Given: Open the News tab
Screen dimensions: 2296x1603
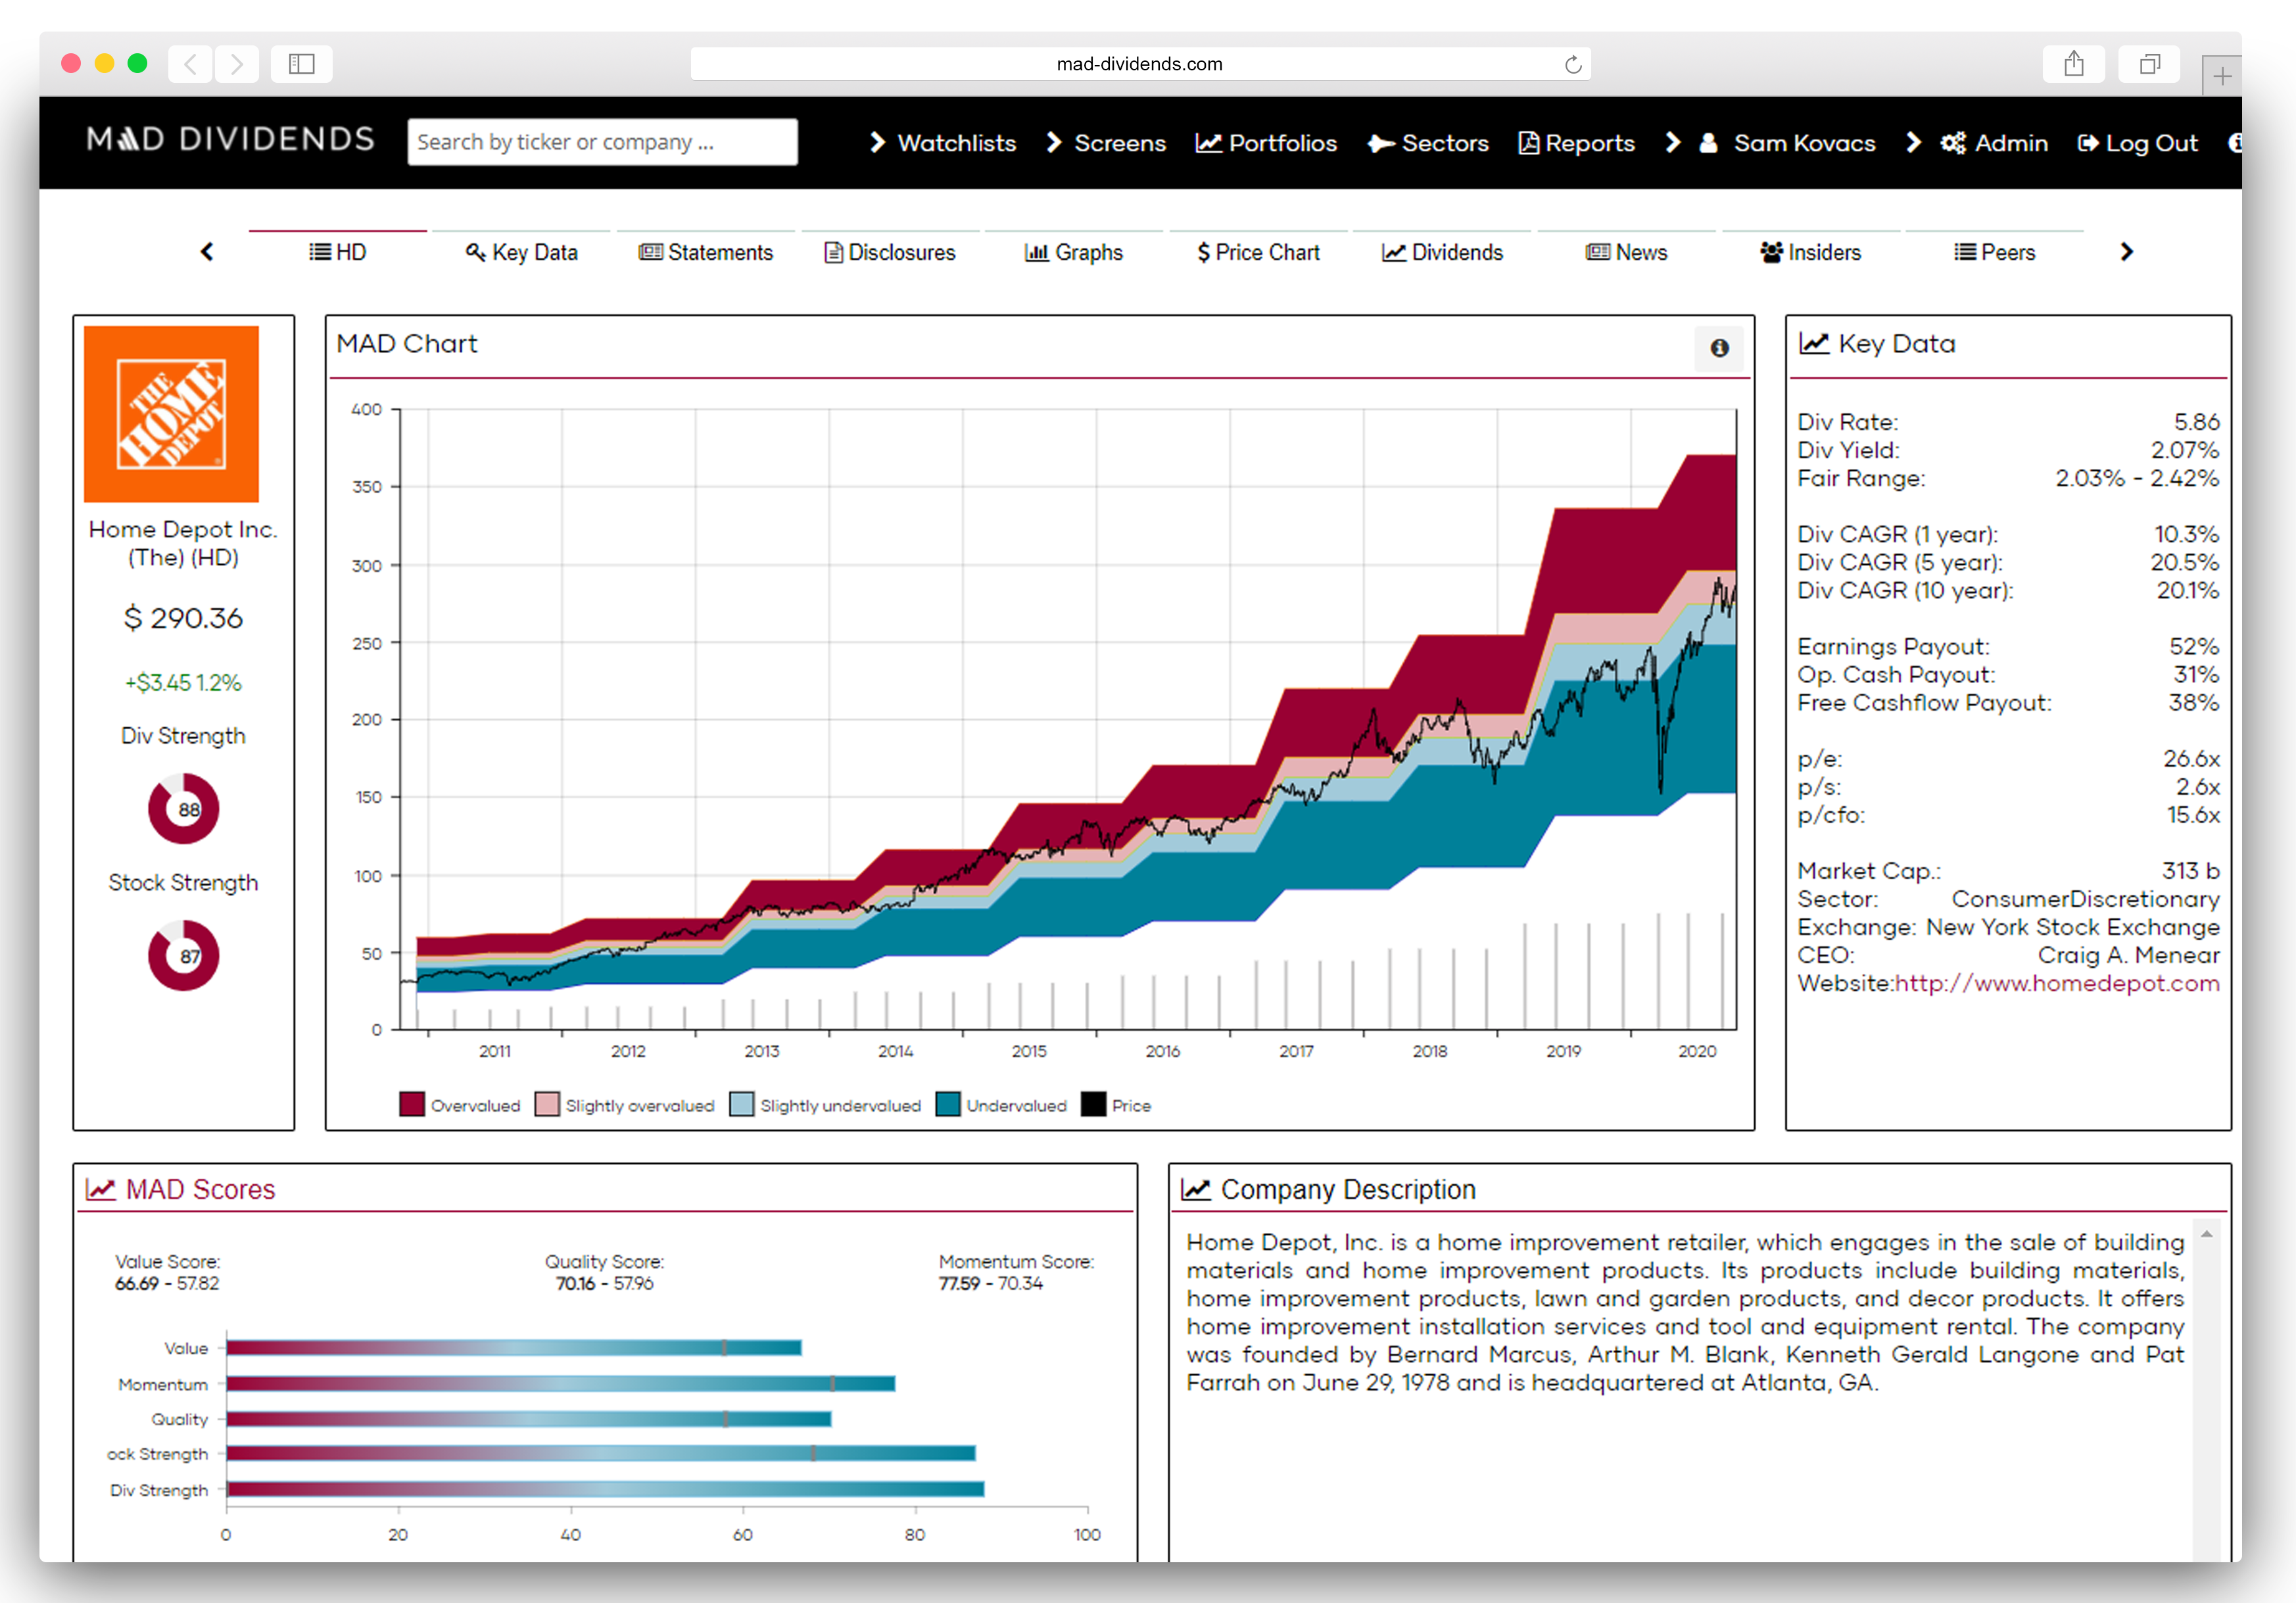Looking at the screenshot, I should [1626, 252].
